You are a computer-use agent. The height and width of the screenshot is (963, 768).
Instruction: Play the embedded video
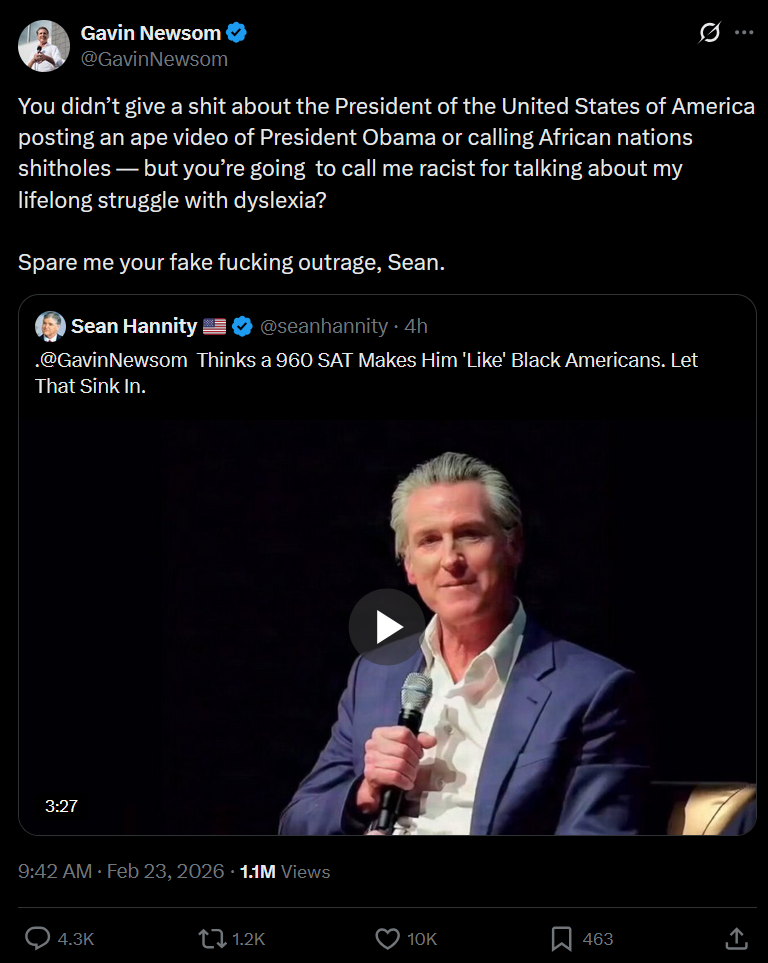click(x=387, y=627)
